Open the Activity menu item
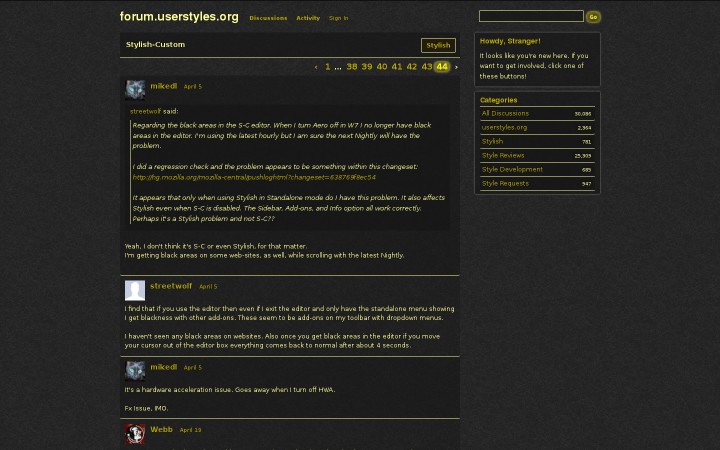 [x=308, y=18]
